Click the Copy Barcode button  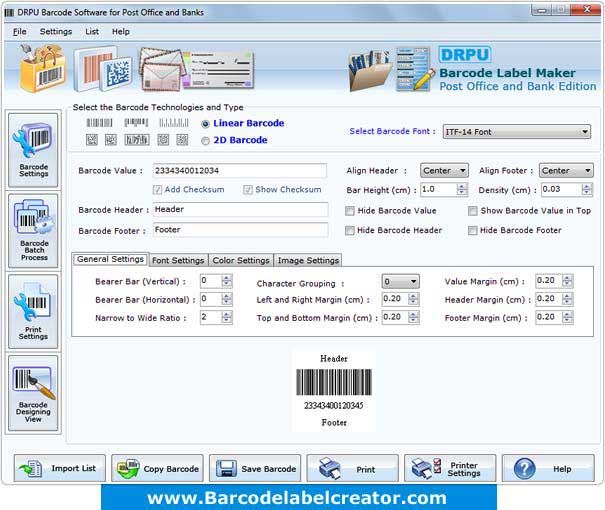pos(157,468)
